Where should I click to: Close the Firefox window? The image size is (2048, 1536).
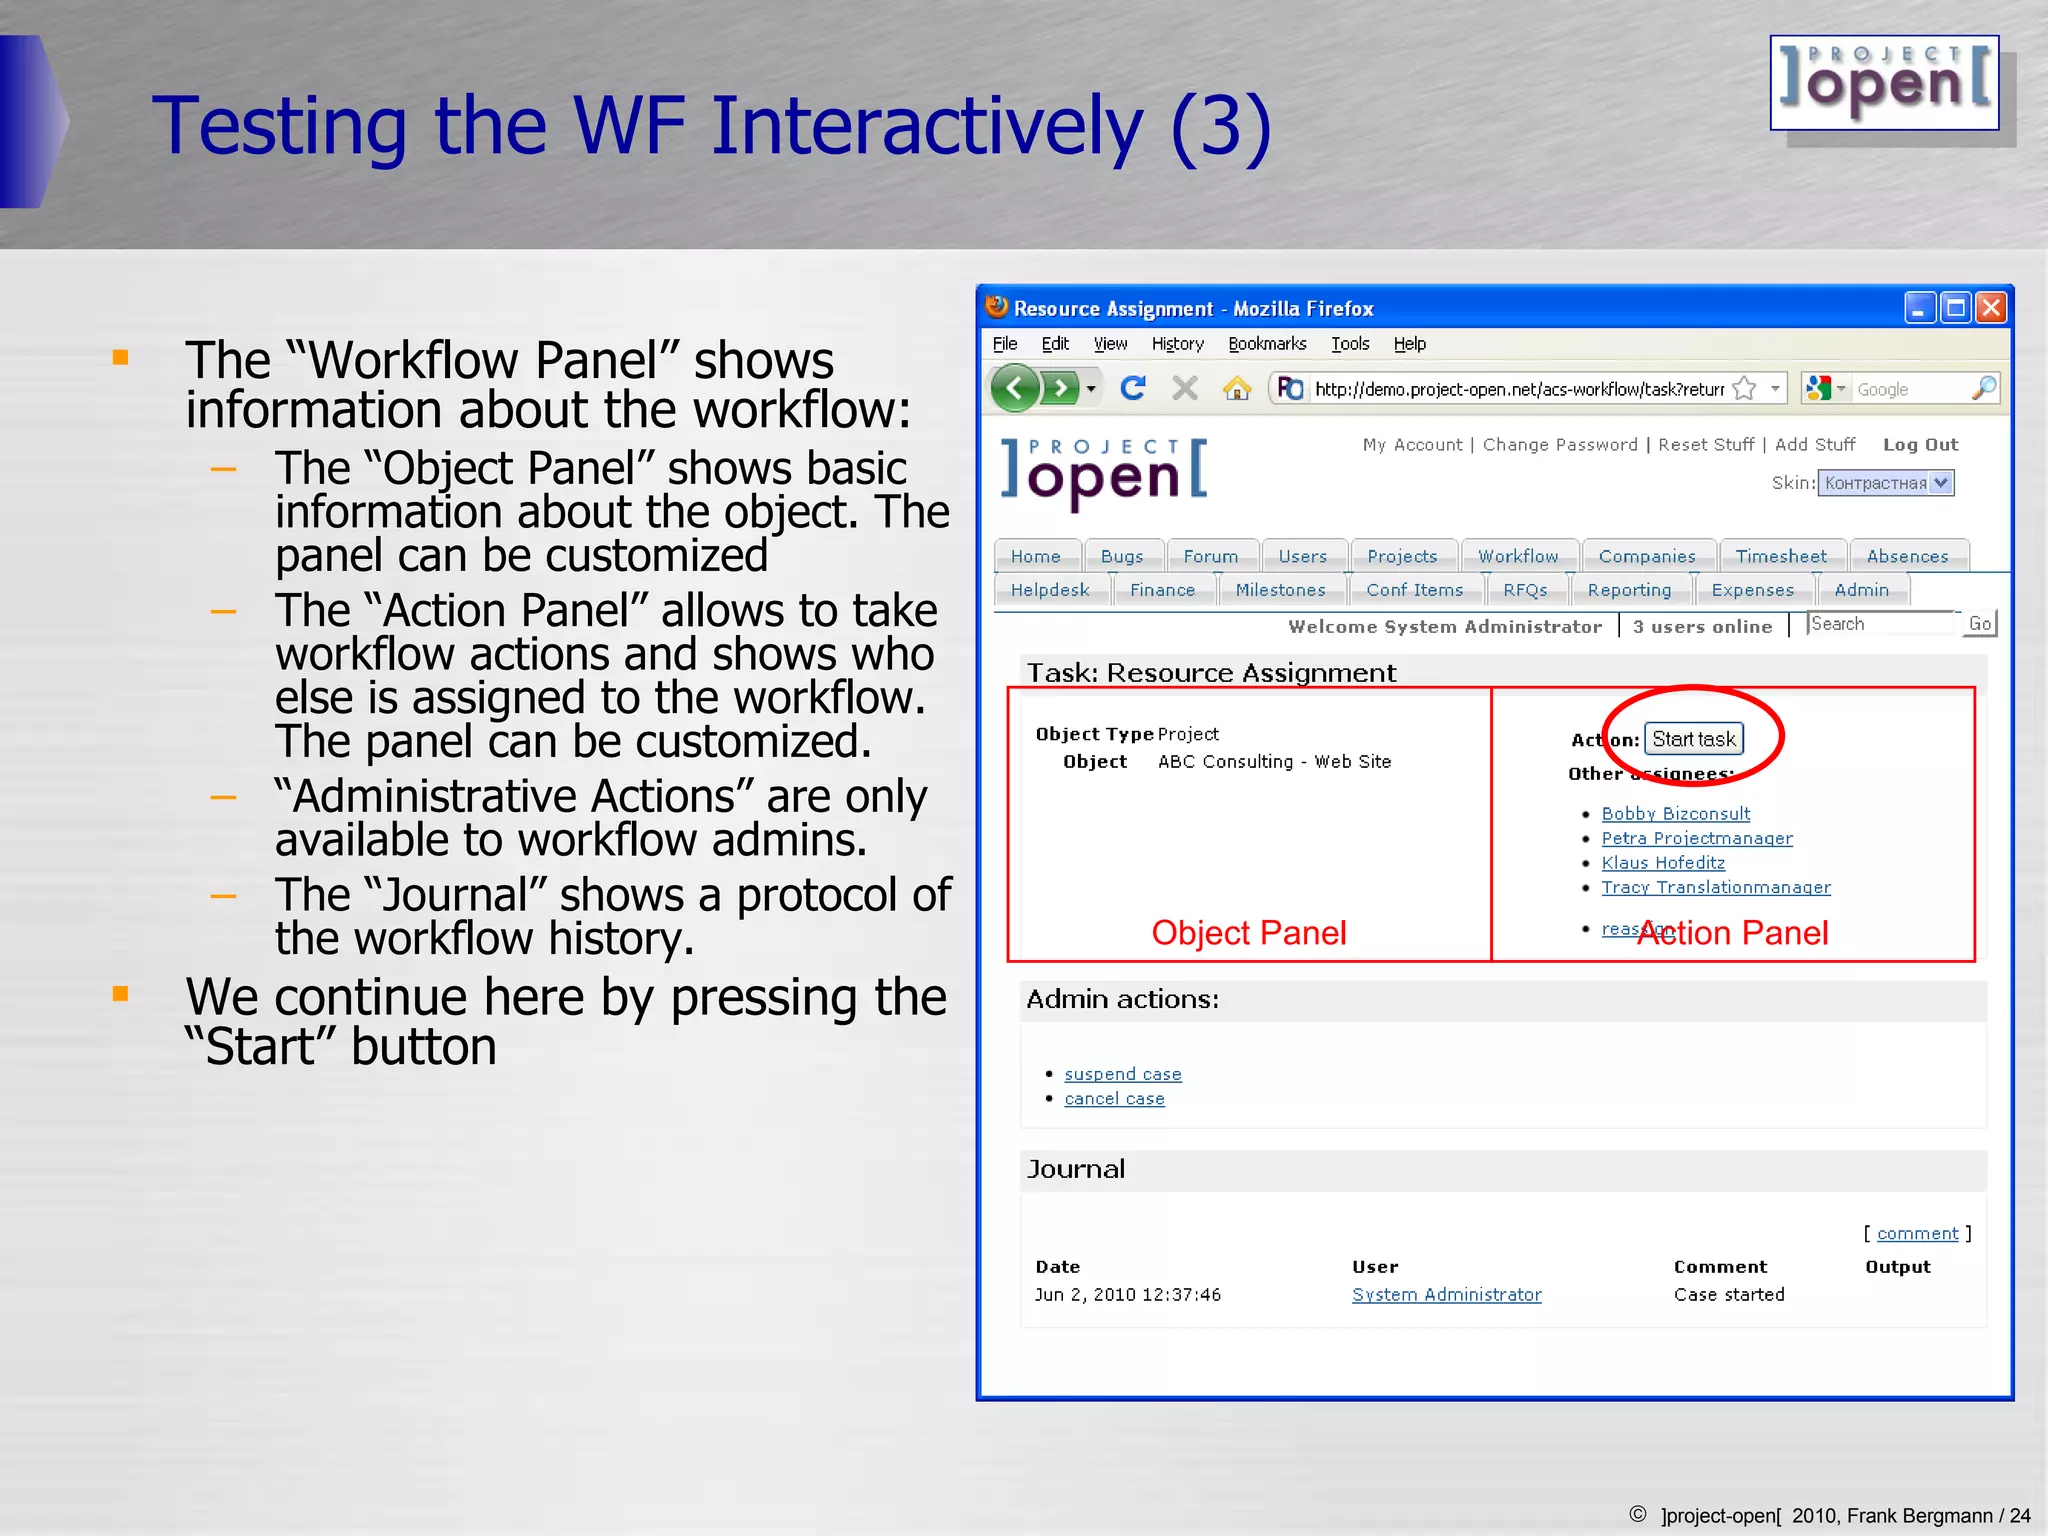[x=1991, y=308]
